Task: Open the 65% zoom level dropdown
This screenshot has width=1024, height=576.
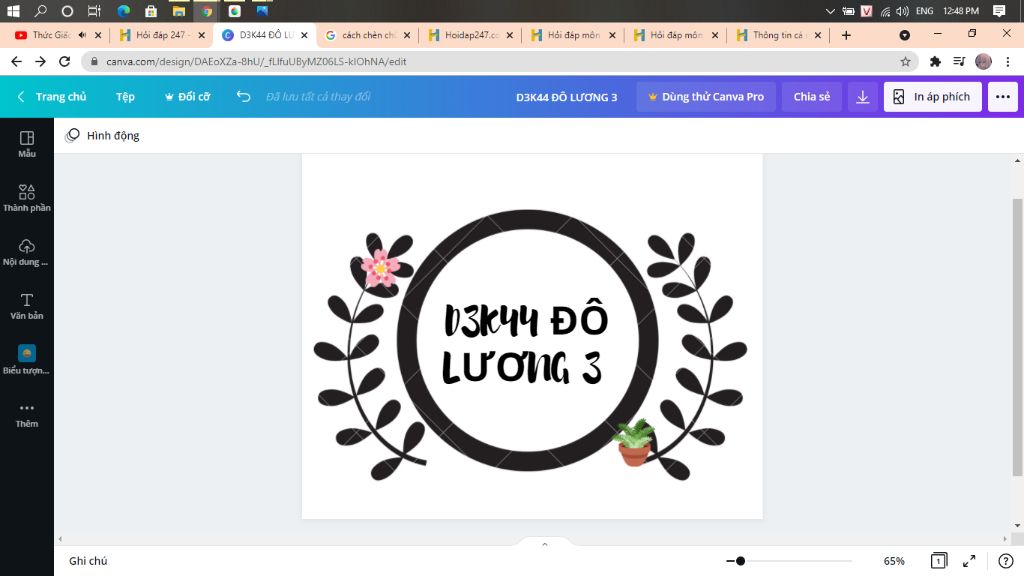Action: point(894,561)
